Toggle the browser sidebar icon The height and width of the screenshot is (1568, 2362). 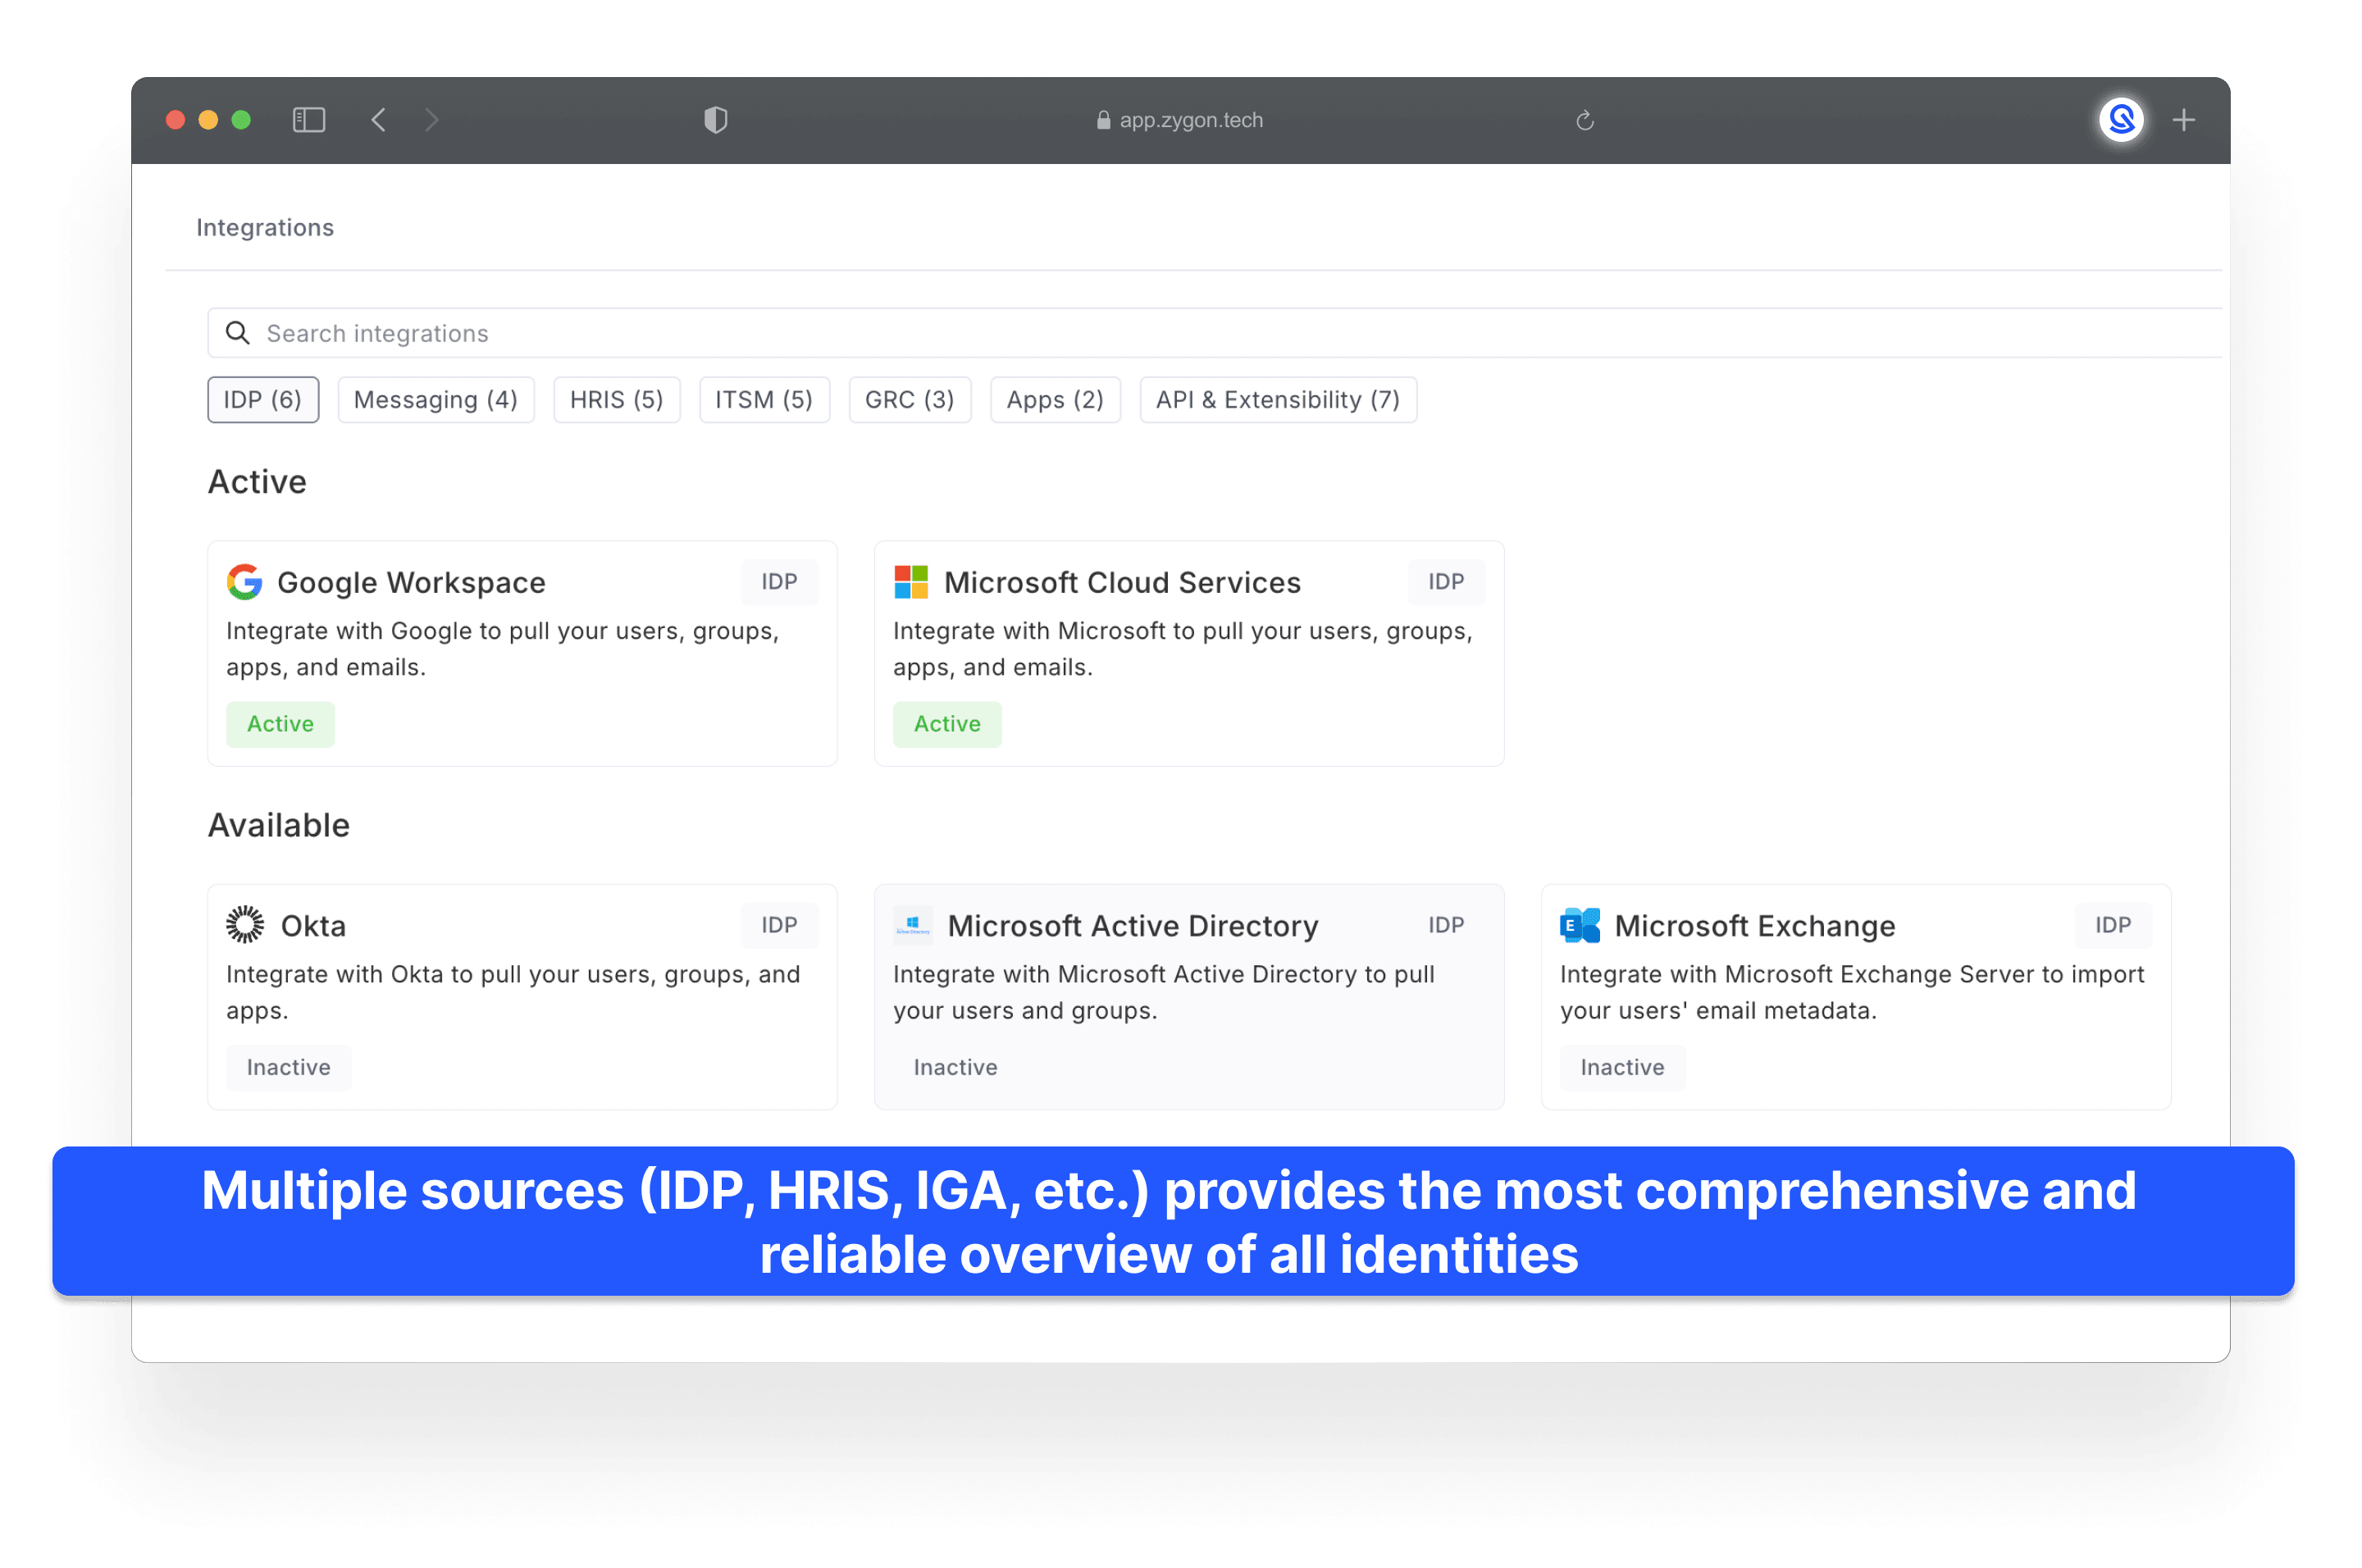pyautogui.click(x=309, y=120)
